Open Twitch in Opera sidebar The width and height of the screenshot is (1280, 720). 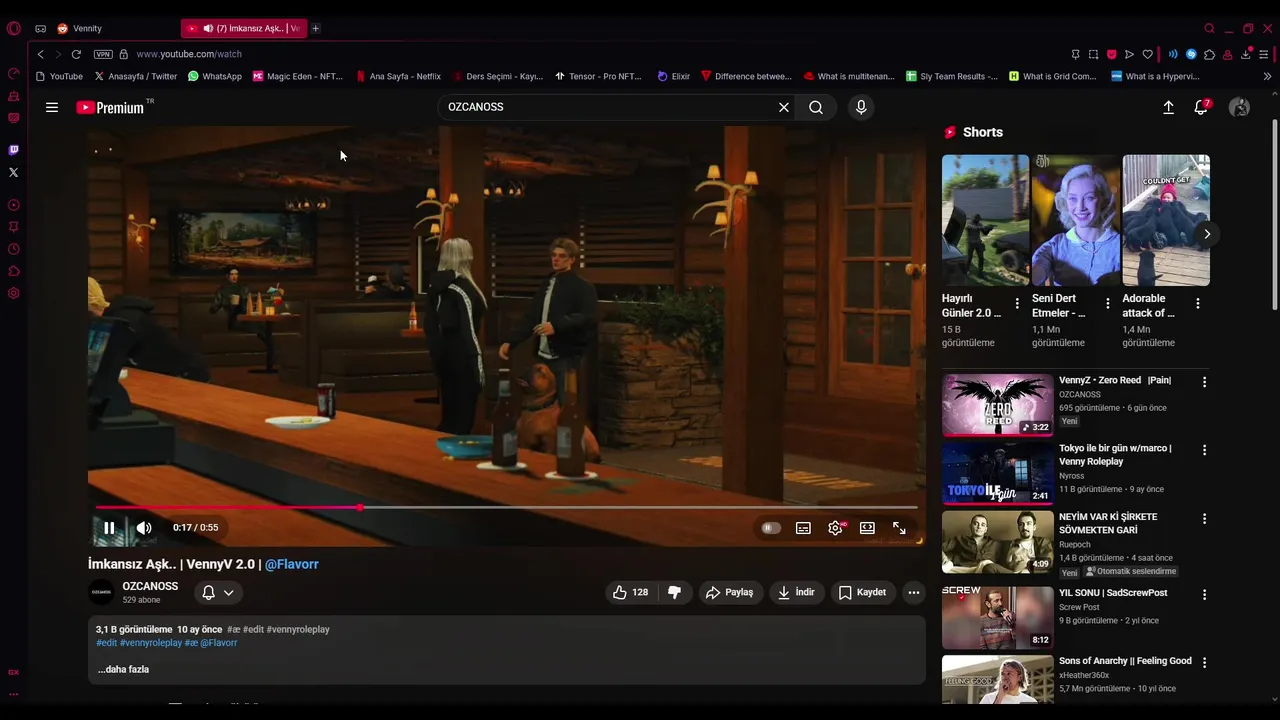pos(13,150)
